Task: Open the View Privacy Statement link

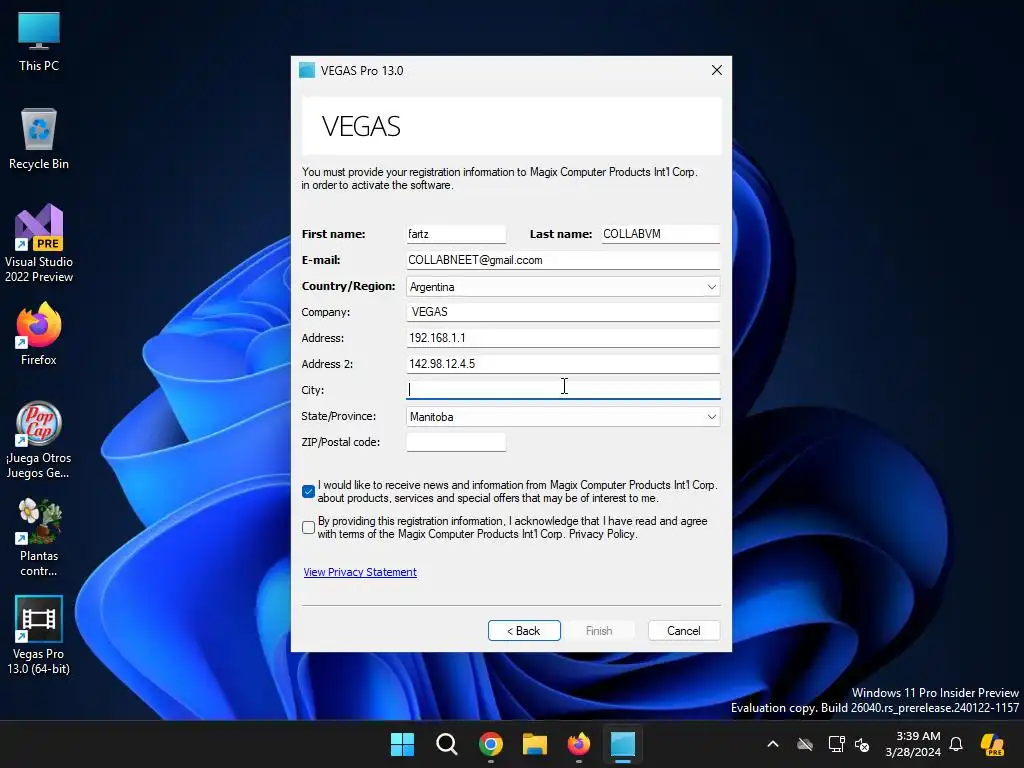Action: [360, 572]
